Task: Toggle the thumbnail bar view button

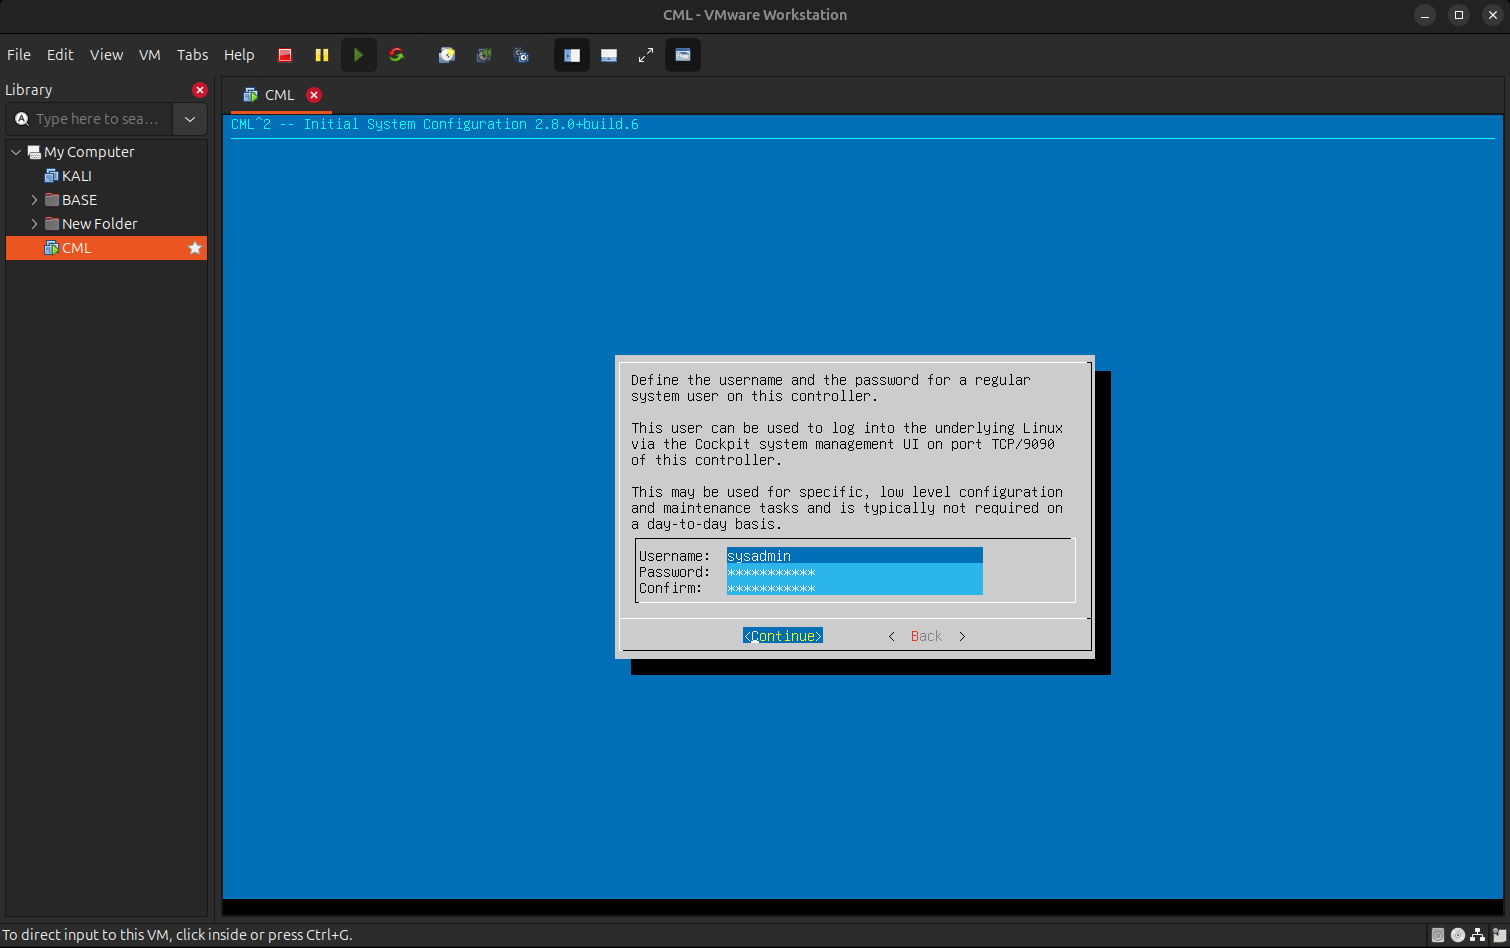Action: [609, 55]
